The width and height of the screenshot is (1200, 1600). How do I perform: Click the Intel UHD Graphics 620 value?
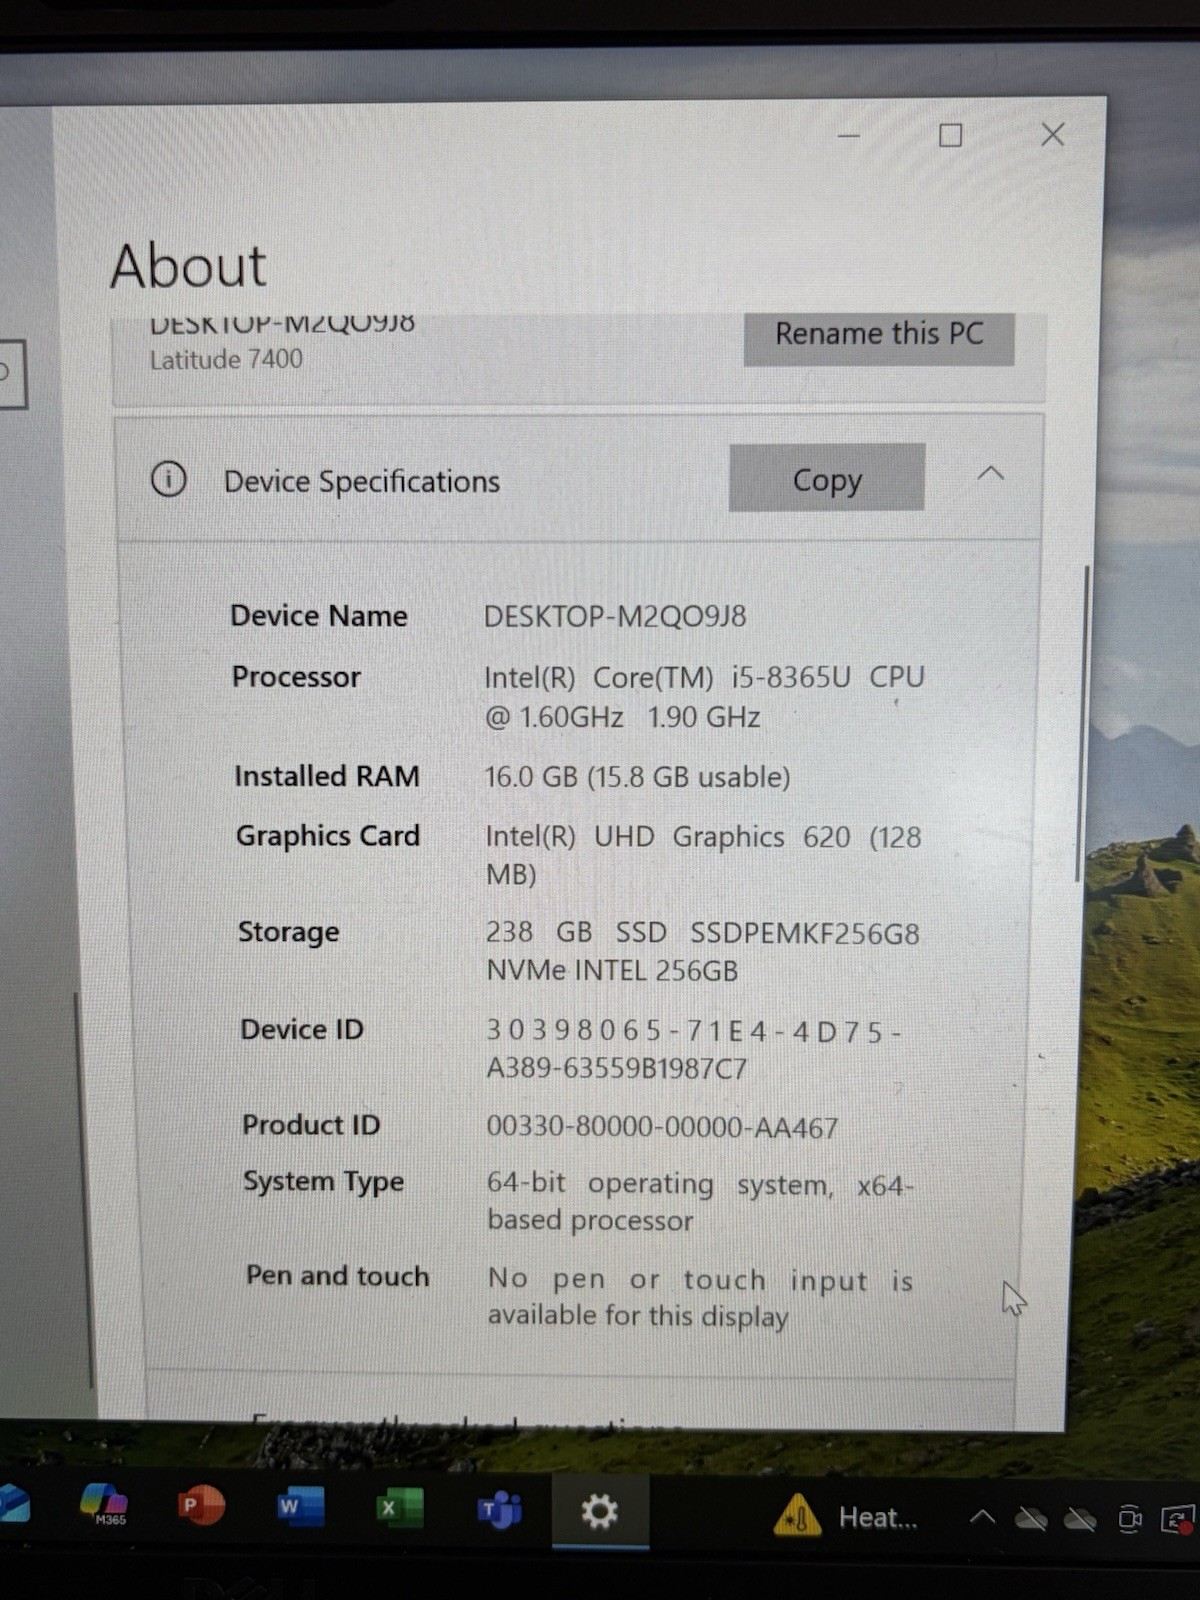703,855
